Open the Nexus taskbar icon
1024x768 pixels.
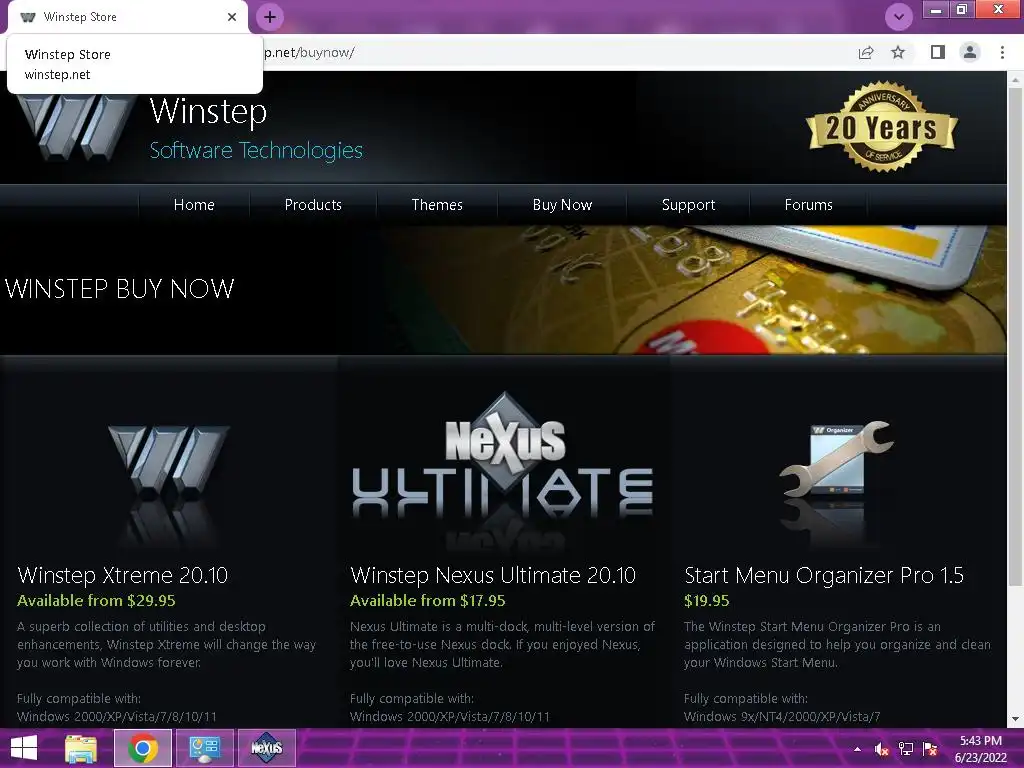click(x=266, y=748)
